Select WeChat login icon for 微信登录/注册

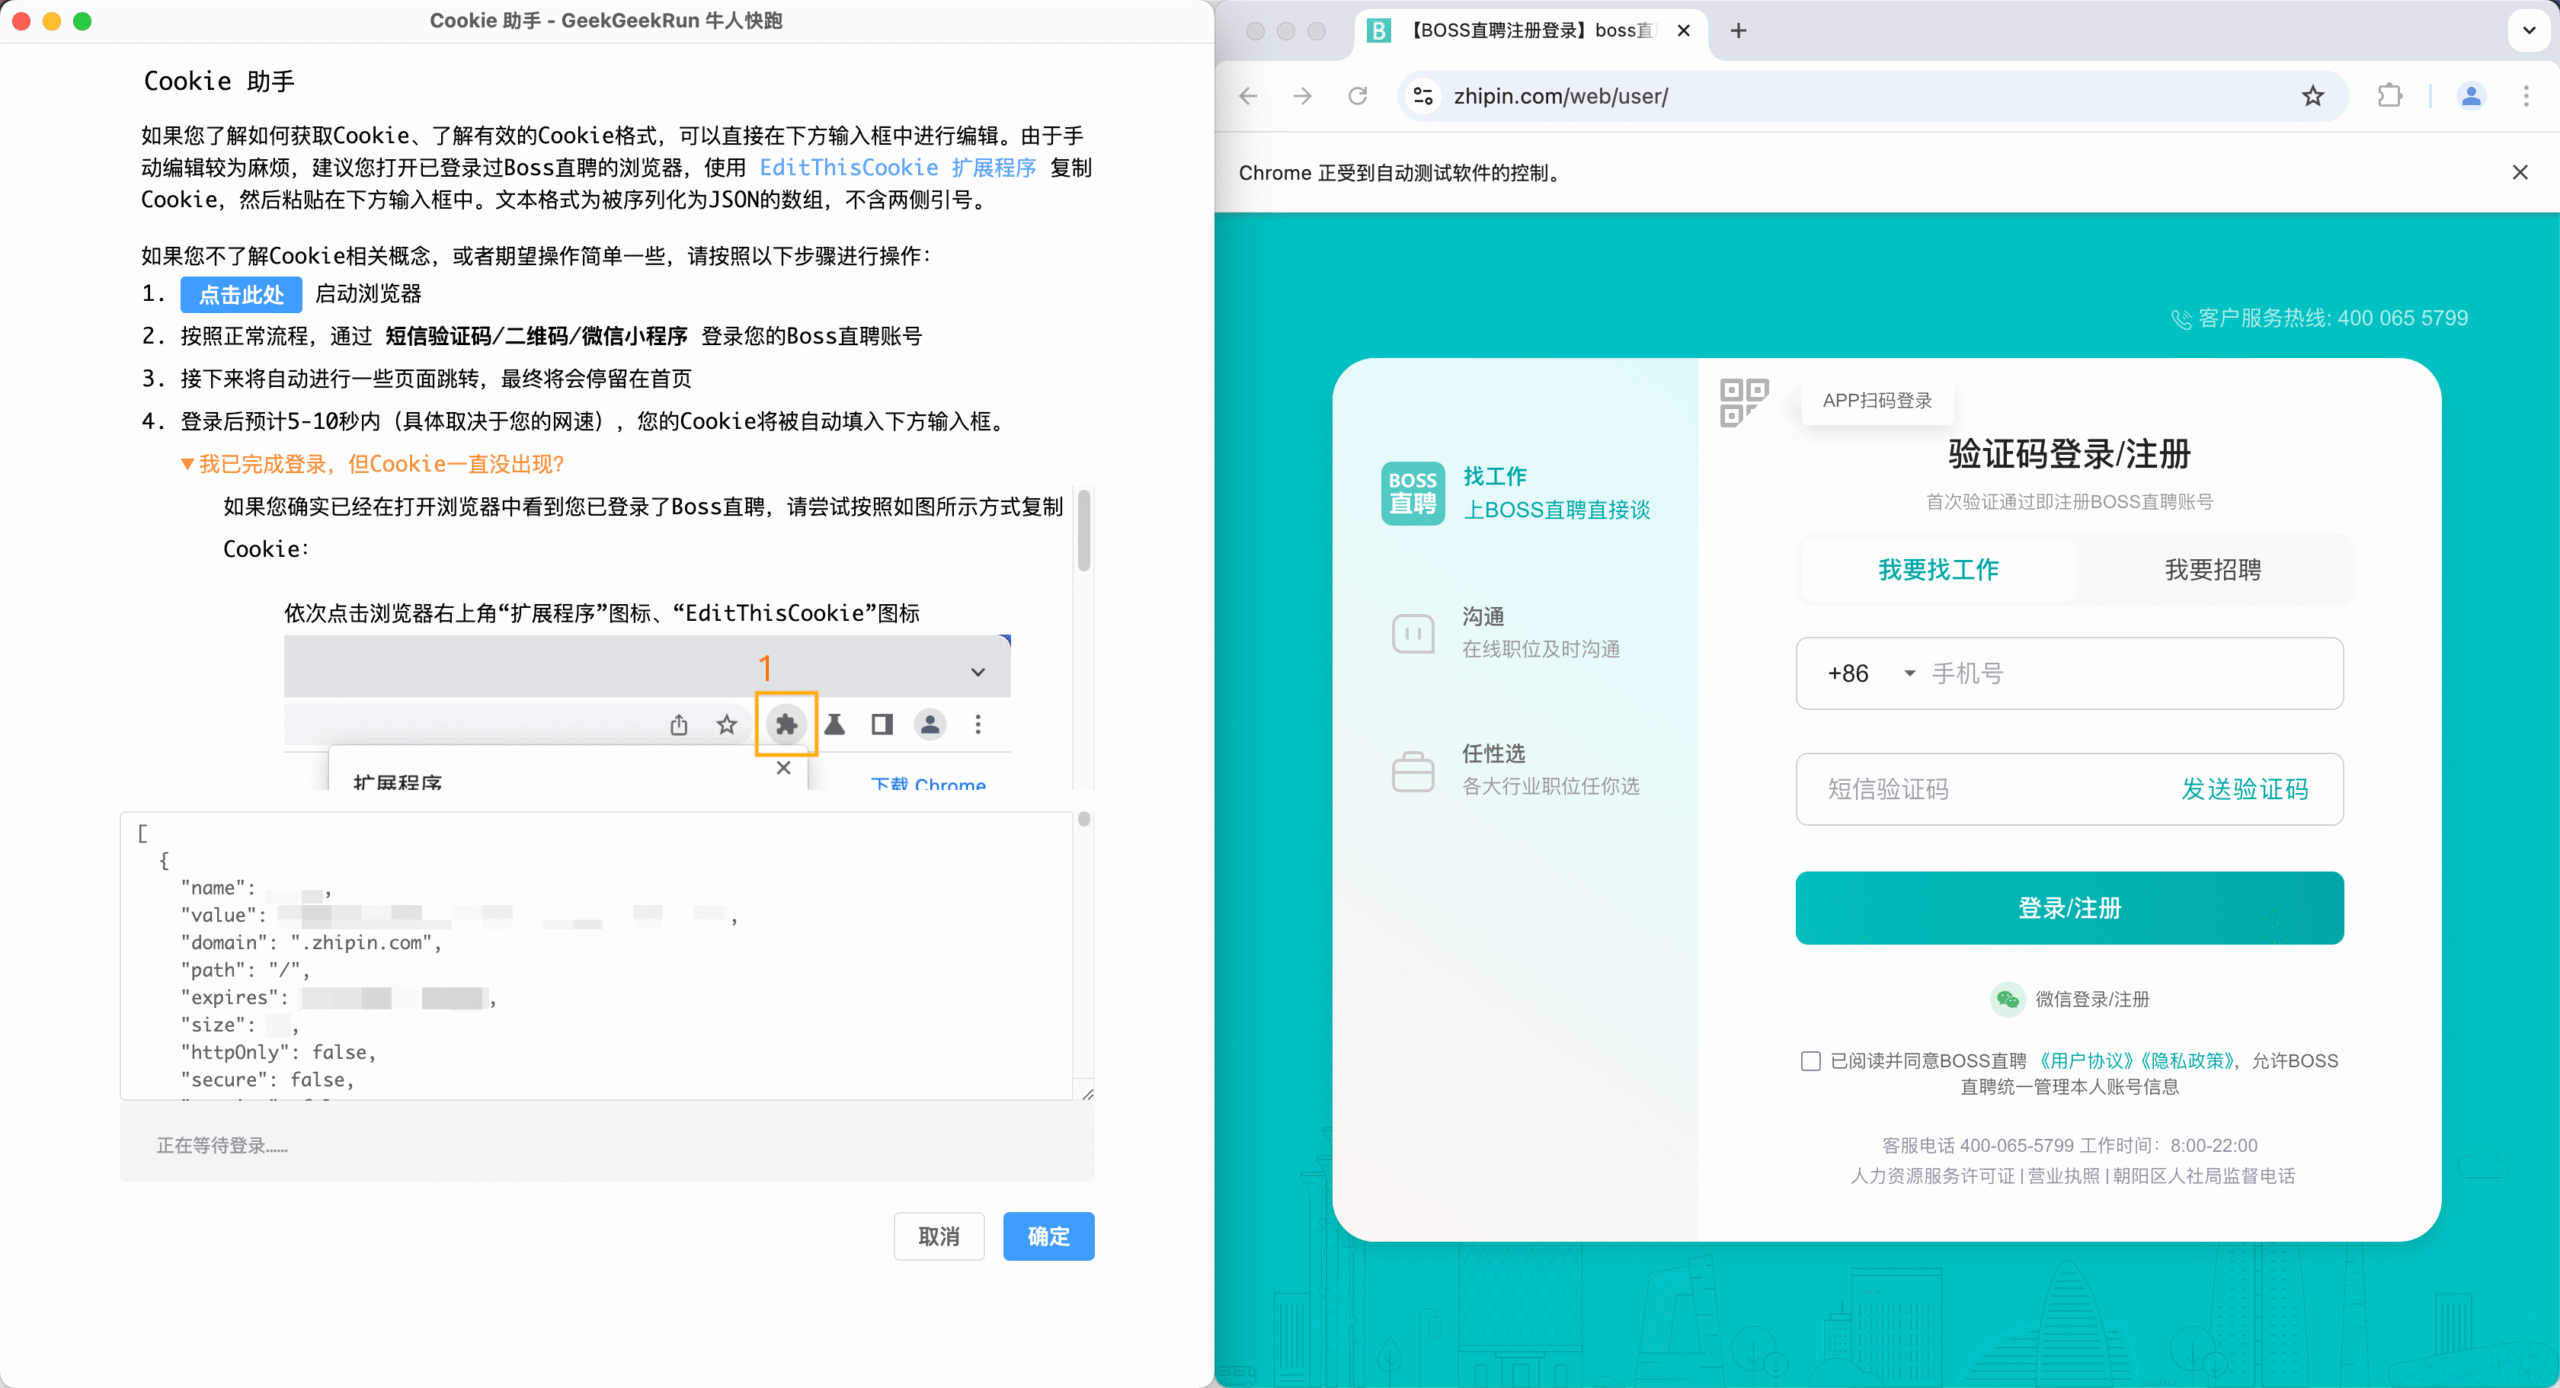point(2007,998)
